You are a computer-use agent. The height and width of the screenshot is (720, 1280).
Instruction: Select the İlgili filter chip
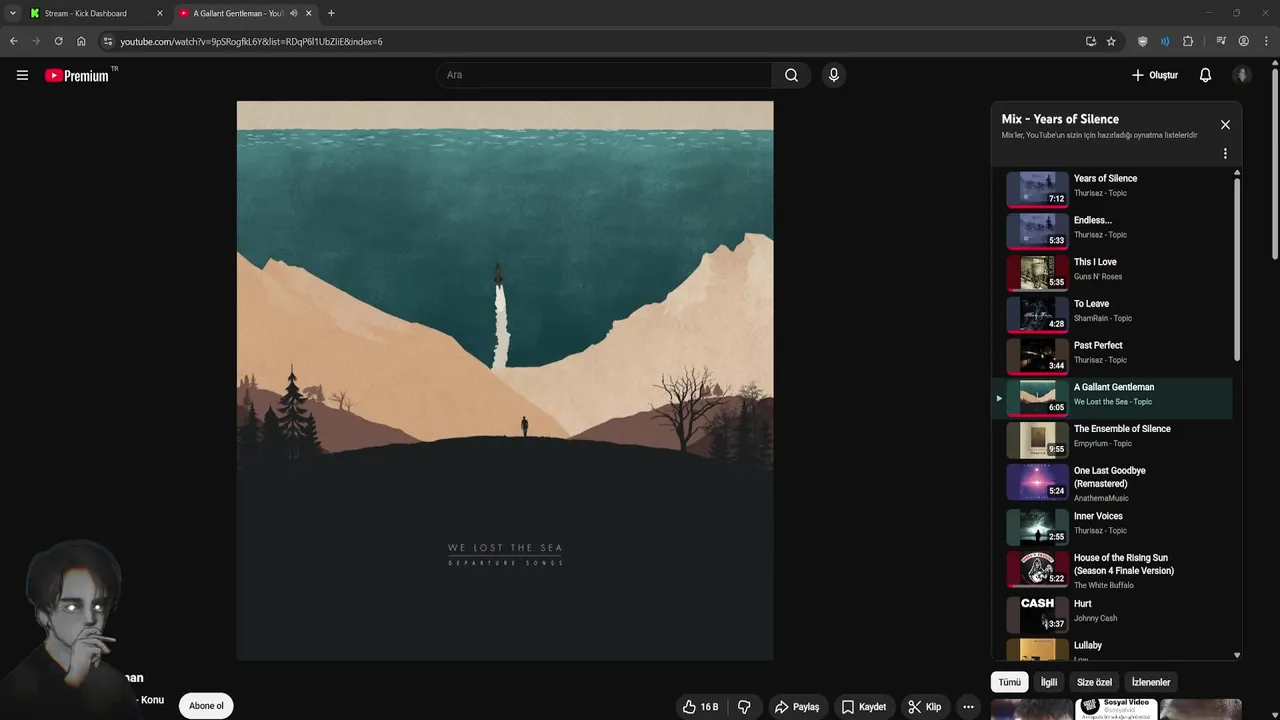tap(1049, 682)
